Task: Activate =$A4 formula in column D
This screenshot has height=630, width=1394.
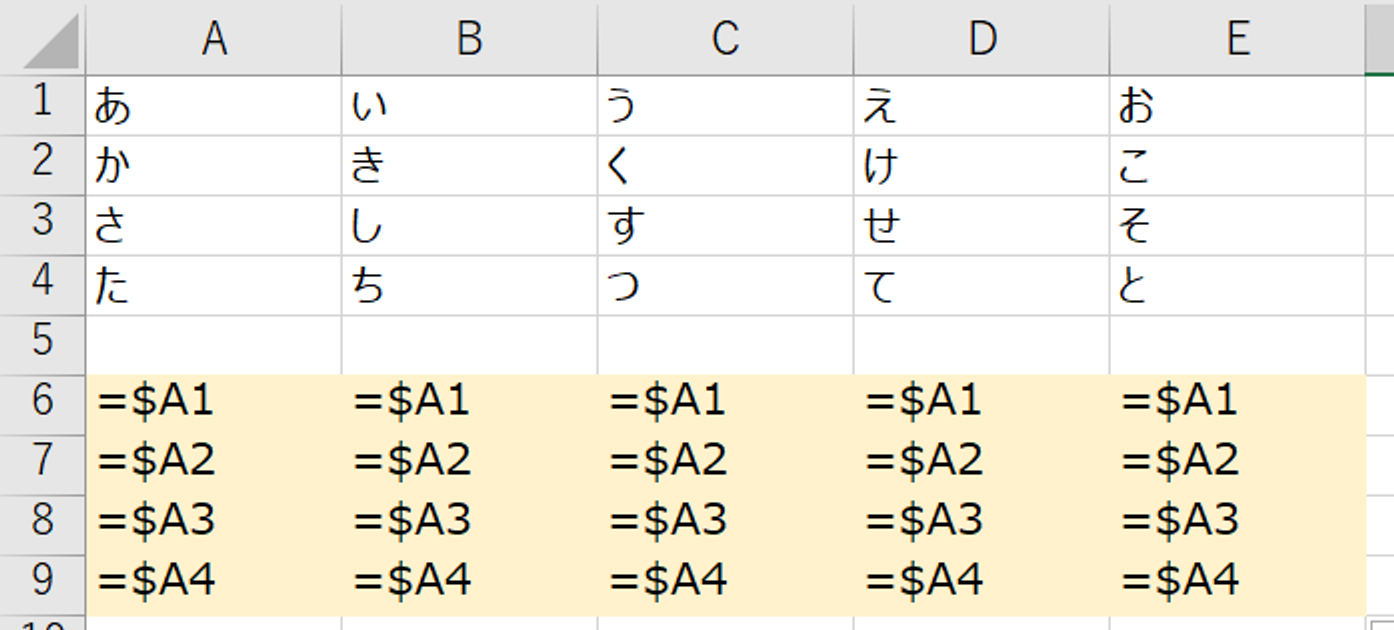Action: click(982, 586)
